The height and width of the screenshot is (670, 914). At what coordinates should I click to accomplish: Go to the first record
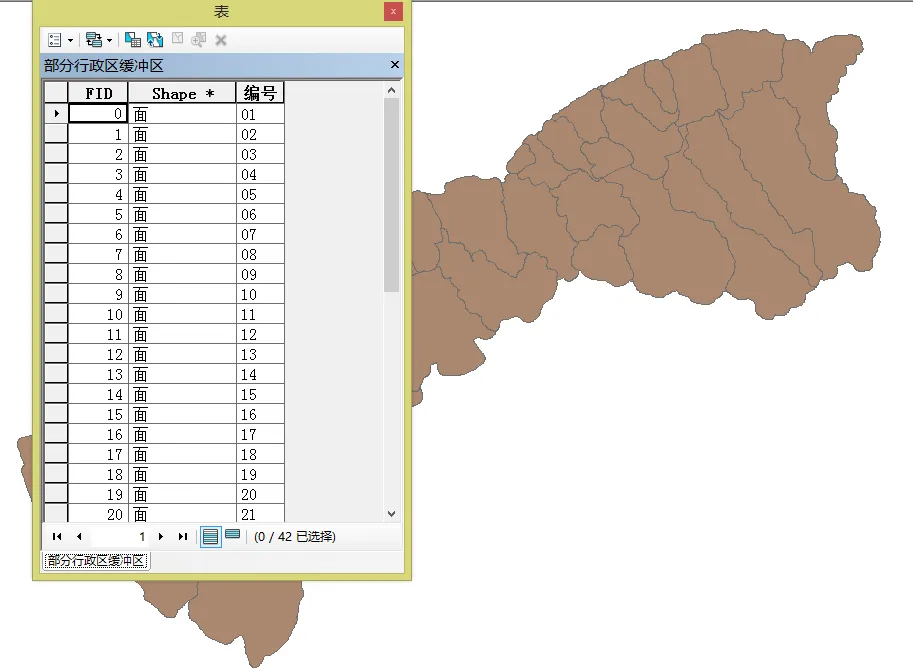click(57, 536)
